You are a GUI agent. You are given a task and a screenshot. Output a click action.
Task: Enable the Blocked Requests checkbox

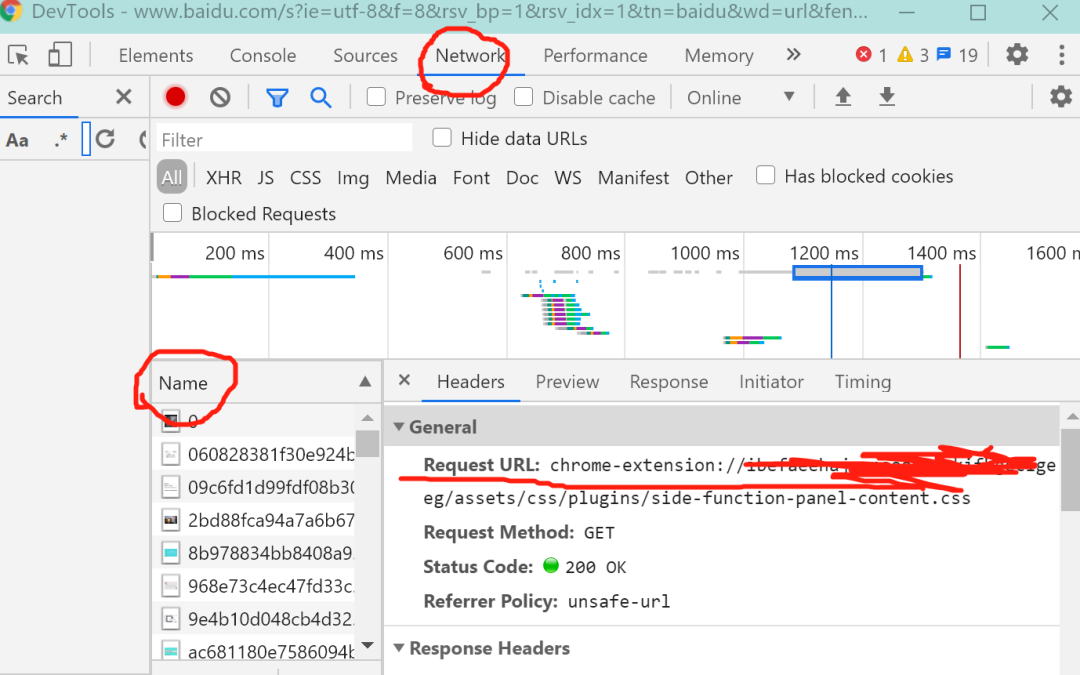pyautogui.click(x=172, y=213)
